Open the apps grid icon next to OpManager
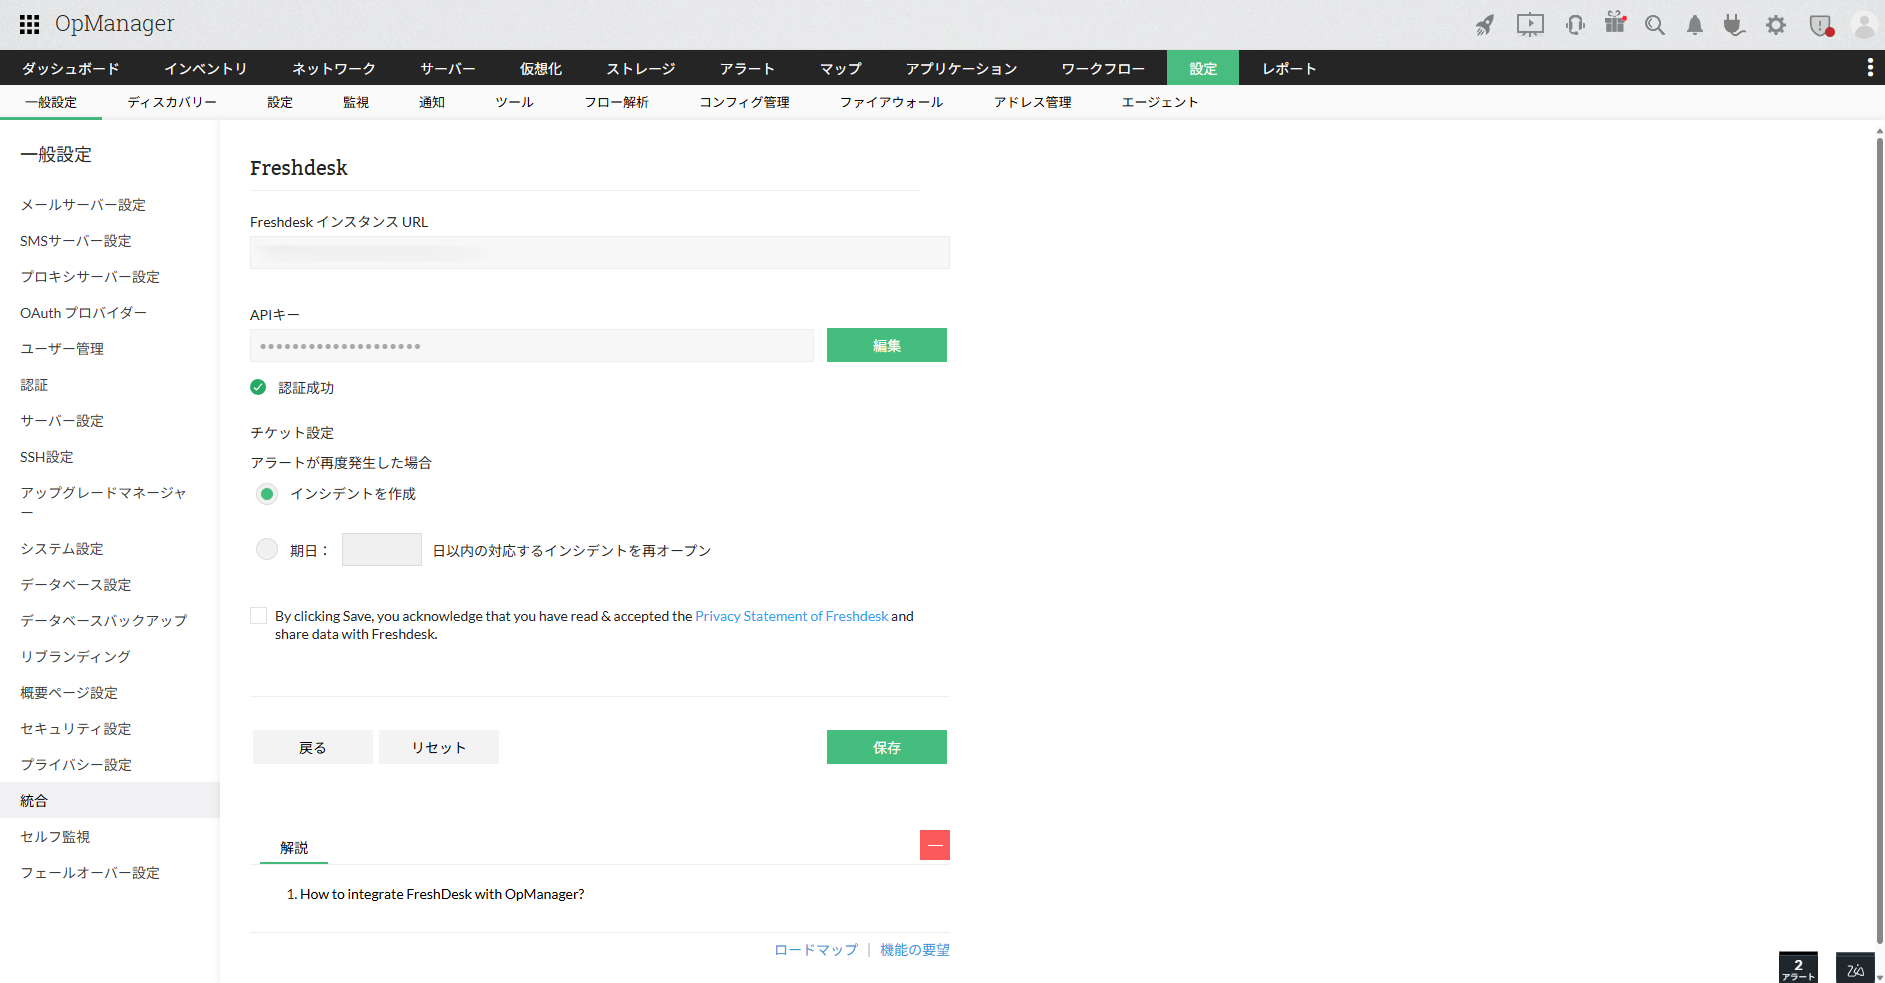The image size is (1885, 983). [28, 24]
